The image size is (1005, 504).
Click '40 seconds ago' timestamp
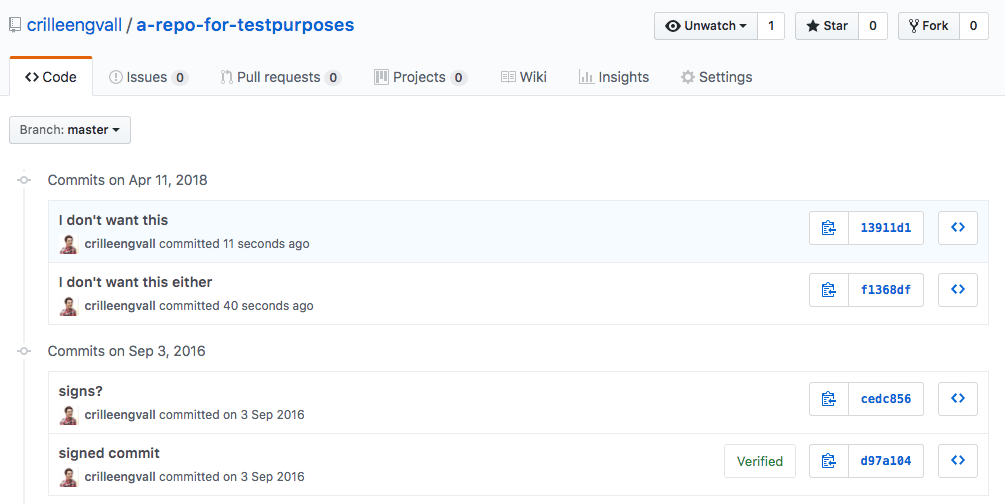(268, 306)
